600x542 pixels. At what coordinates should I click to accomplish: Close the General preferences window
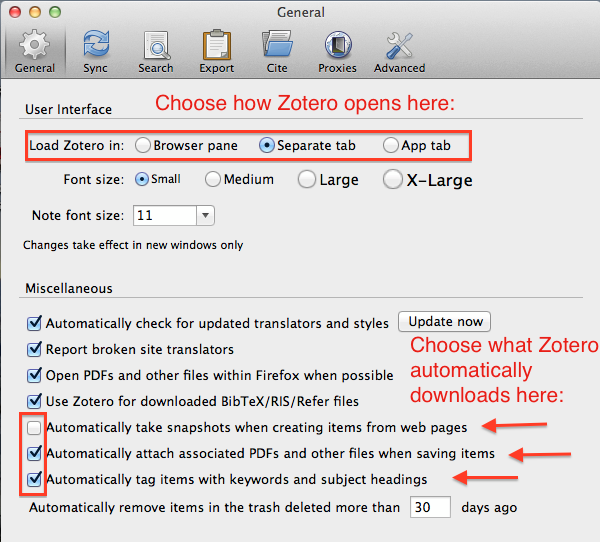[x=15, y=12]
